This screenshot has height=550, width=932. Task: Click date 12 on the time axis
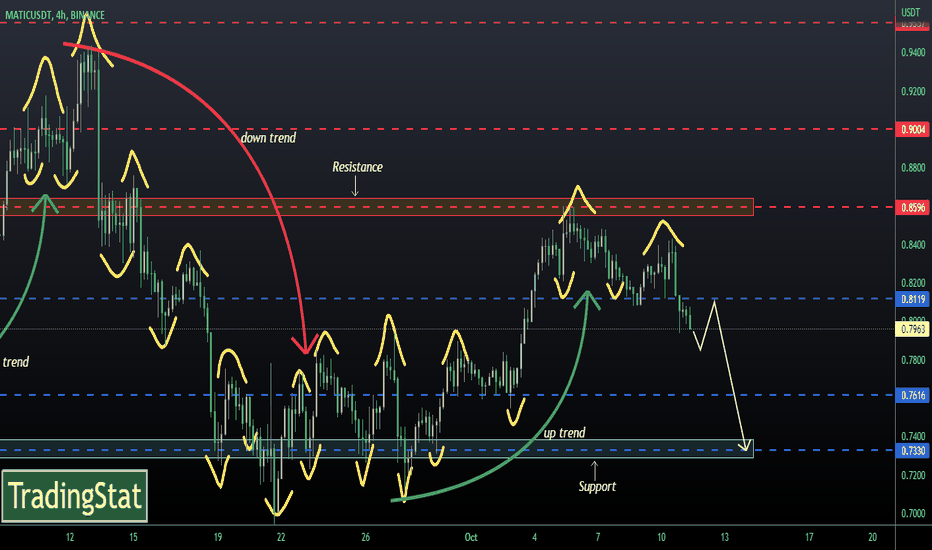coord(70,537)
